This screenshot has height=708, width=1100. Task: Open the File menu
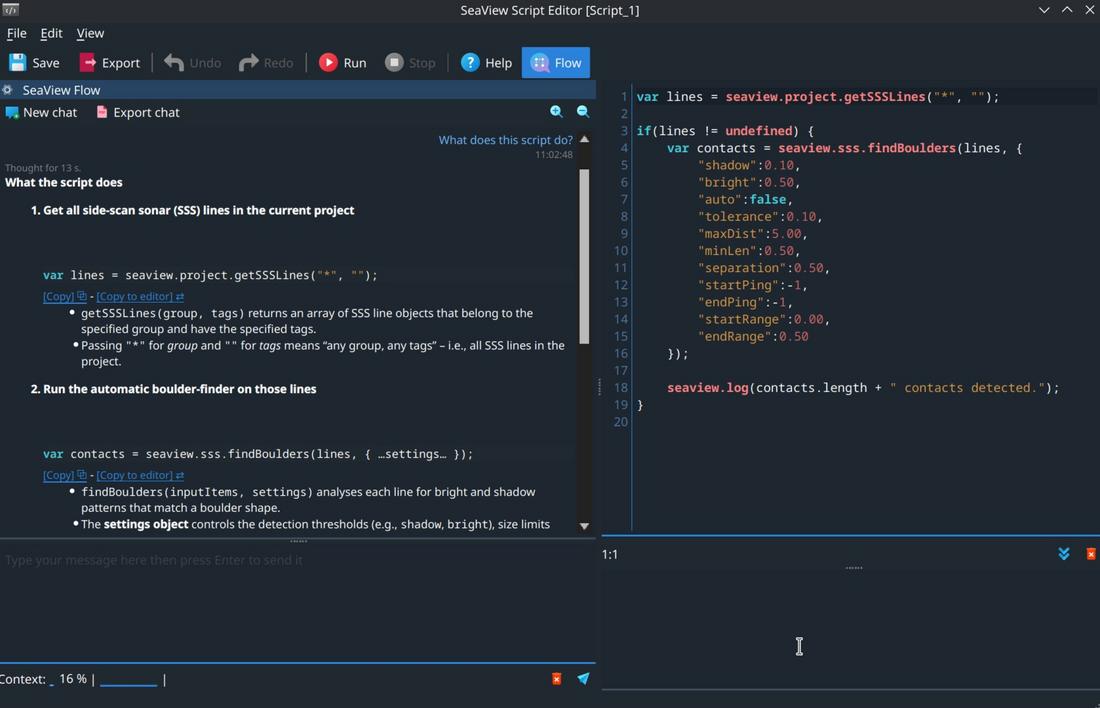point(17,33)
